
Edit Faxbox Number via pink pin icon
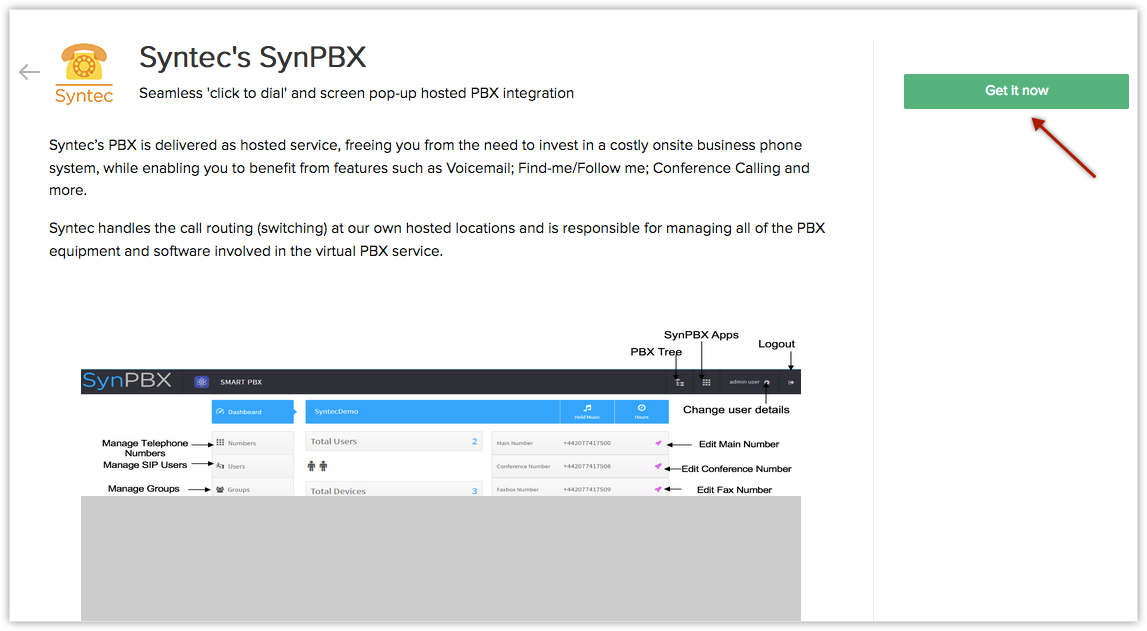(x=658, y=489)
